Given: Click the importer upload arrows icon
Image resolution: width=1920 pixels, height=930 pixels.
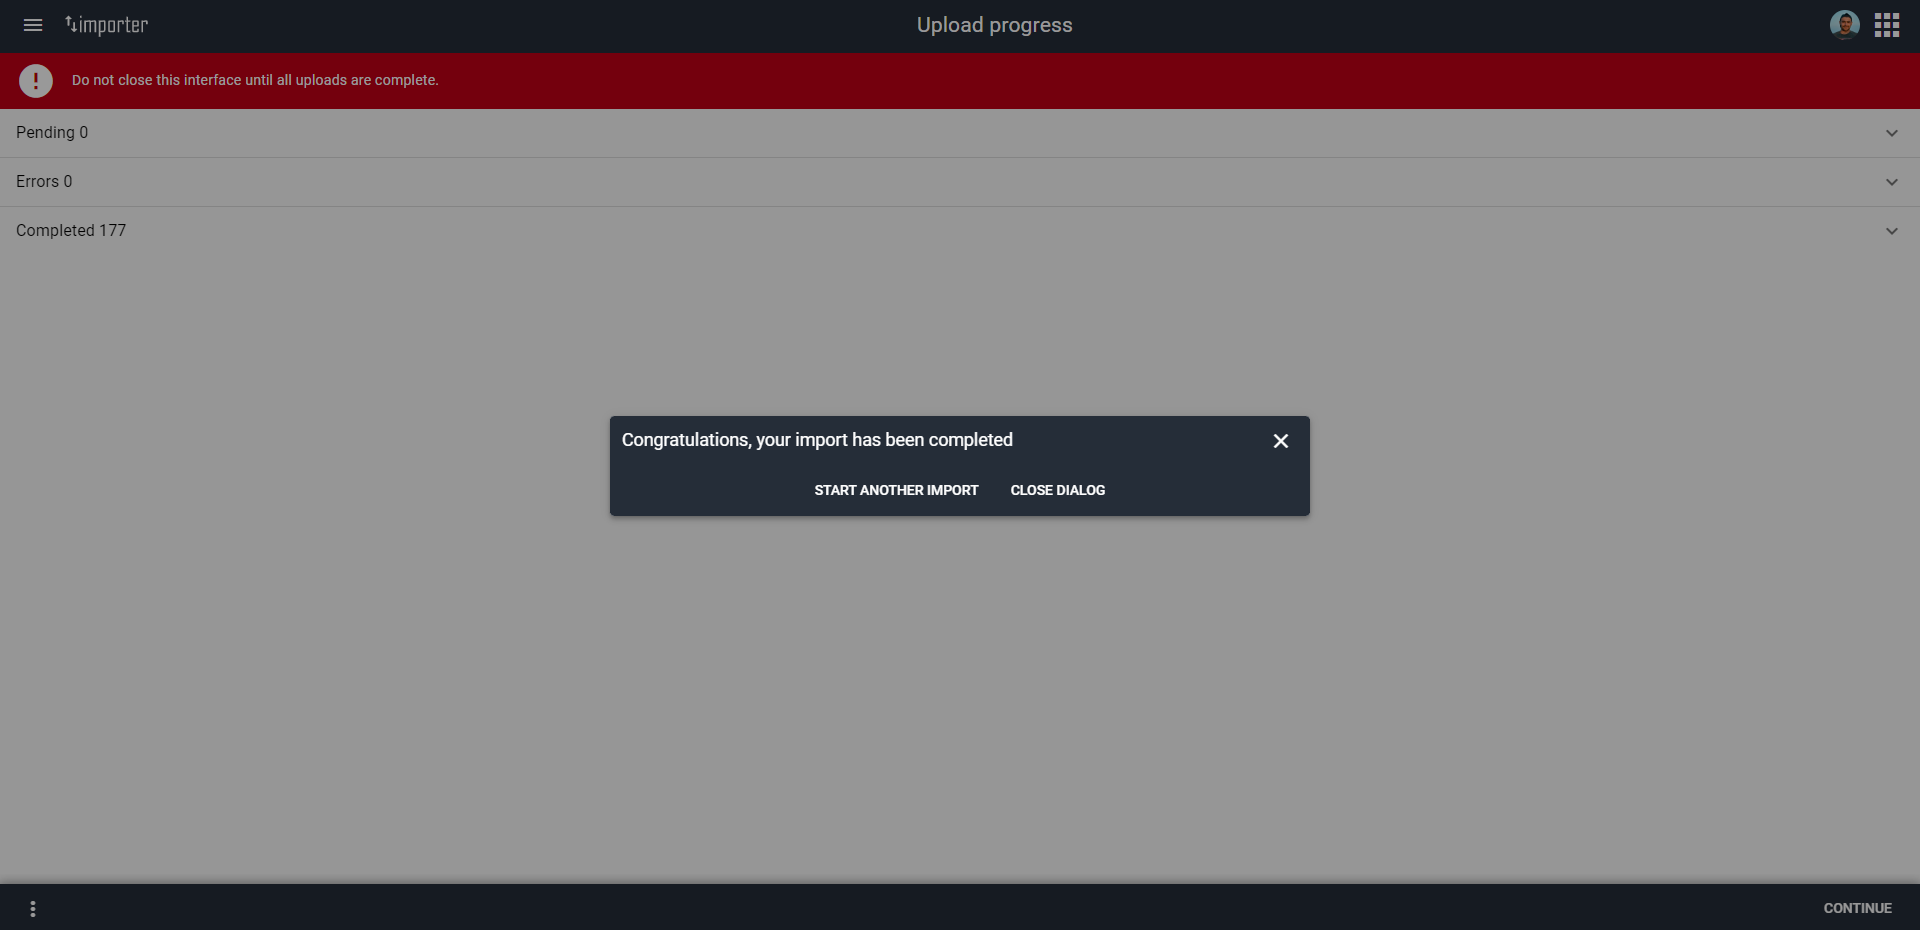Looking at the screenshot, I should [x=71, y=24].
